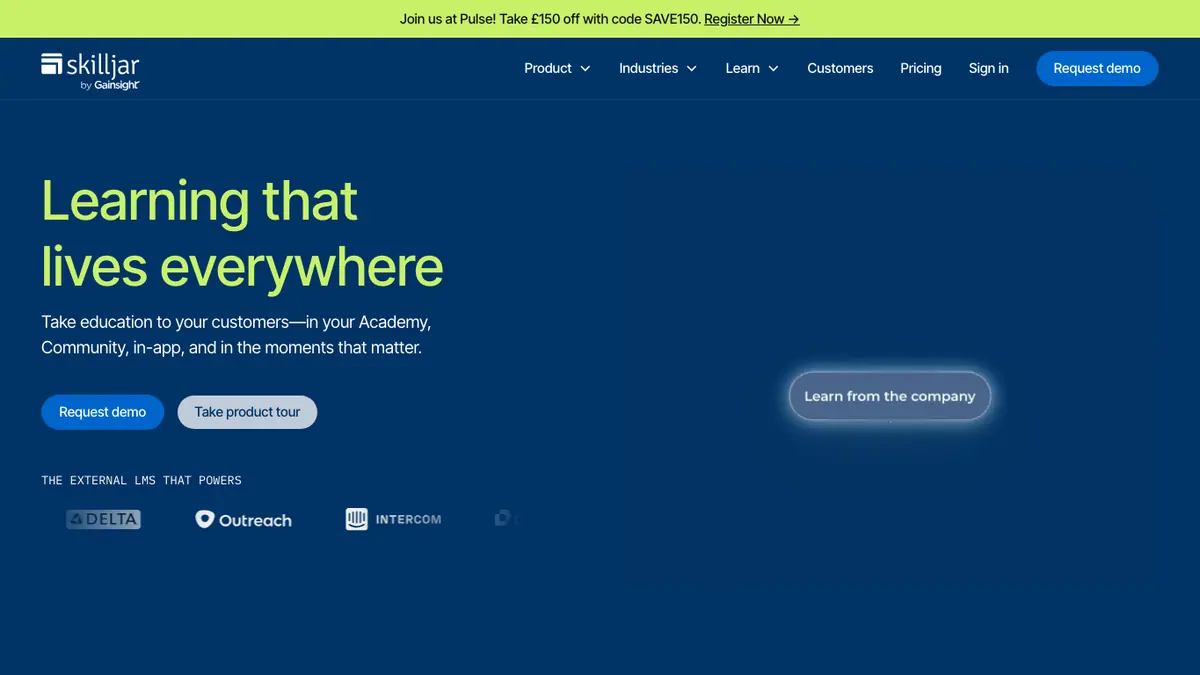This screenshot has width=1200, height=675.
Task: Expand the Industries dropdown chevron
Action: click(x=691, y=69)
